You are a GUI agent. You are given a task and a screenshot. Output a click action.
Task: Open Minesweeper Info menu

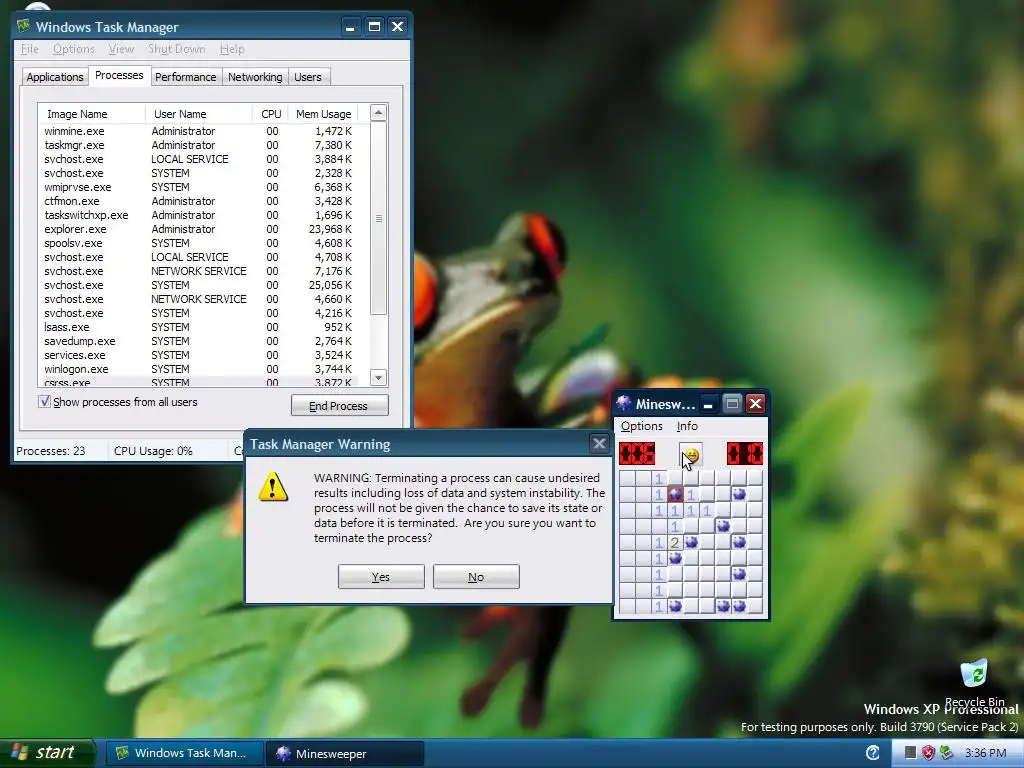pyautogui.click(x=687, y=426)
